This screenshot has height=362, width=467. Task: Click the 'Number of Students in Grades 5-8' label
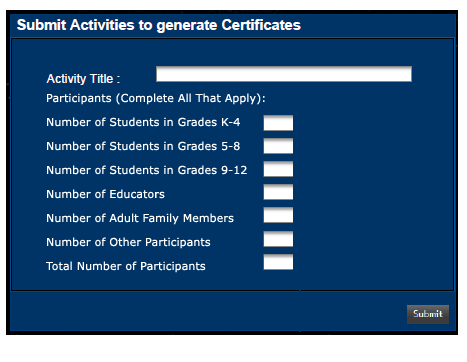pos(143,146)
